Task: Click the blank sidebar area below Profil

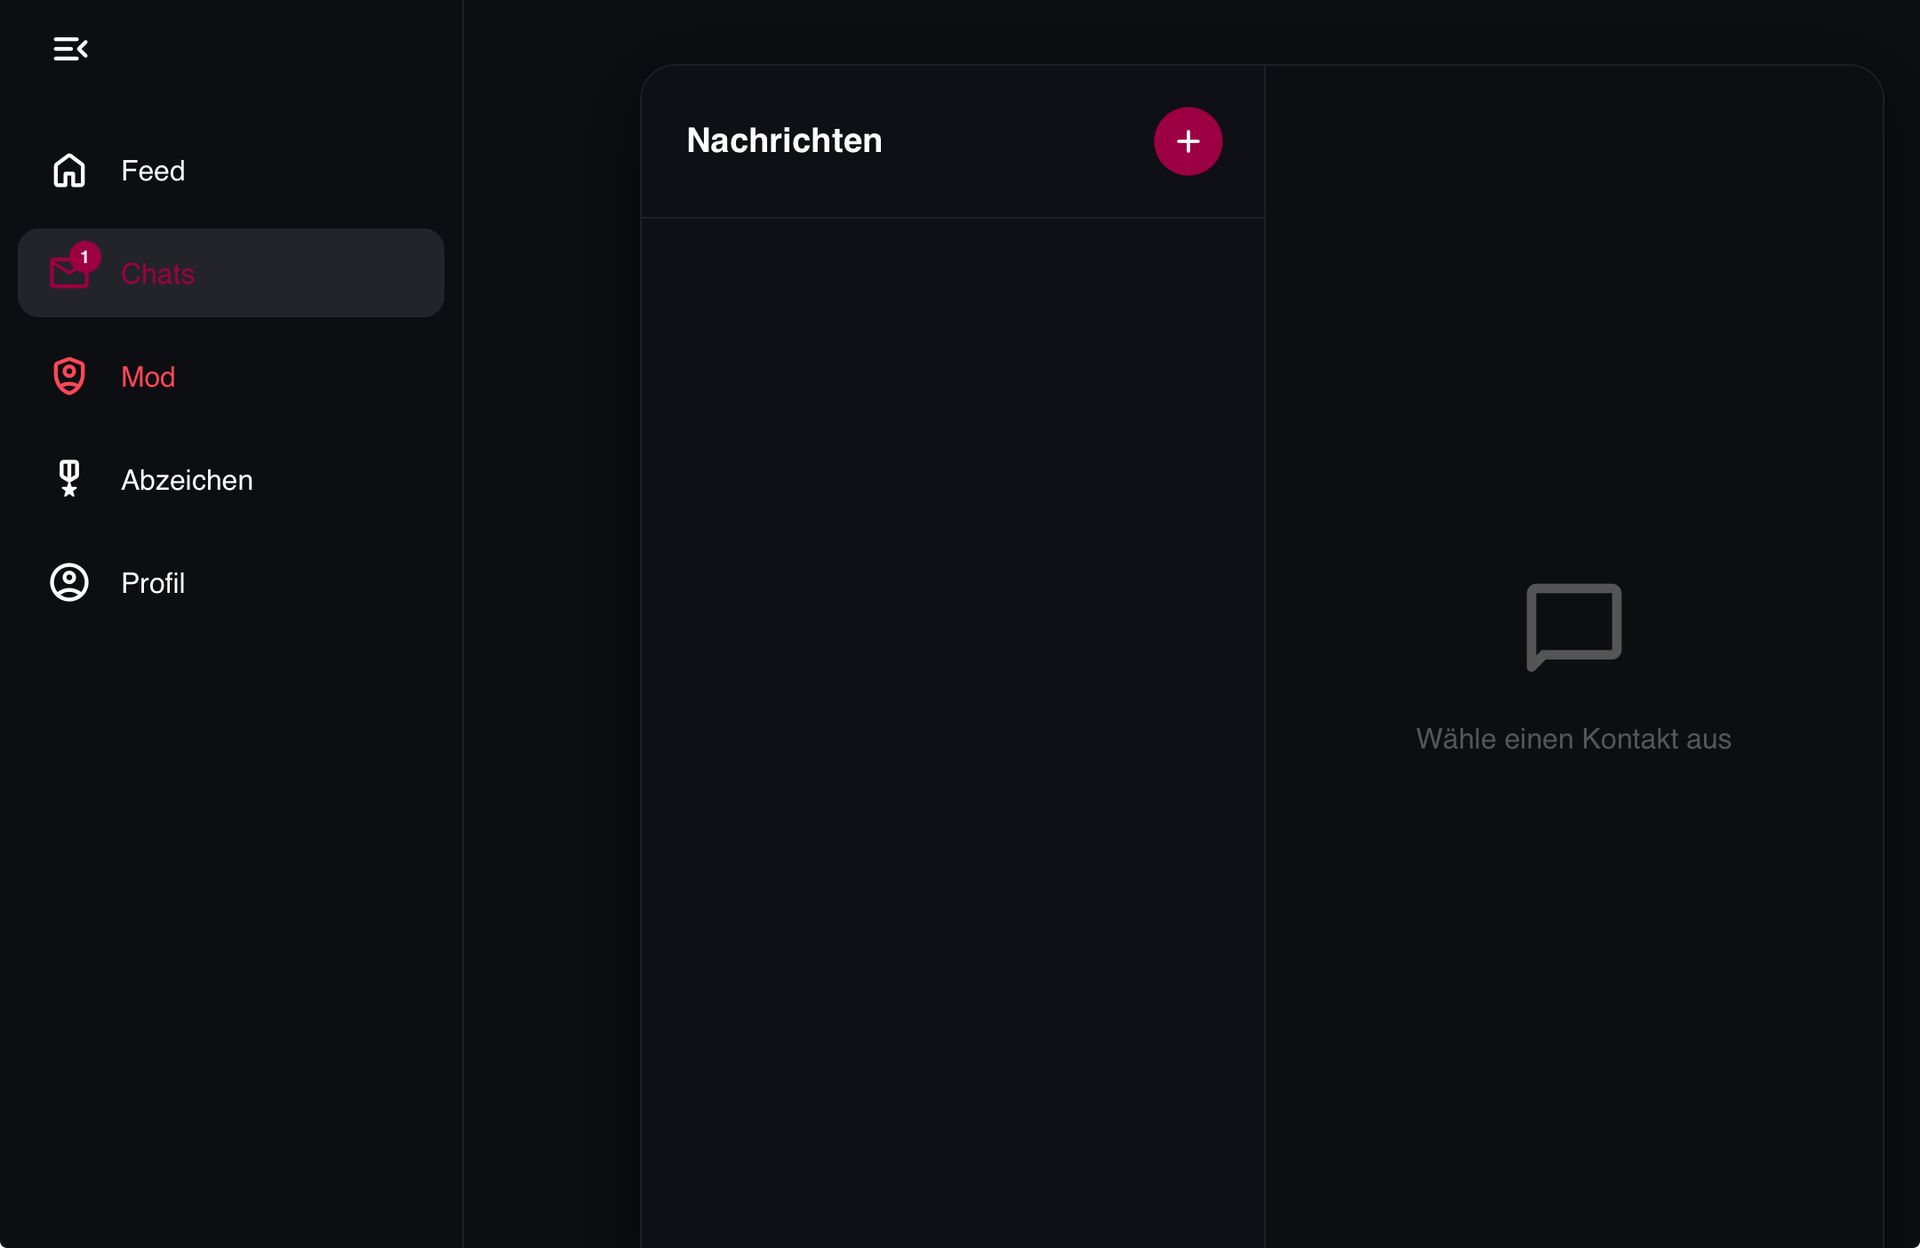Action: [x=230, y=900]
